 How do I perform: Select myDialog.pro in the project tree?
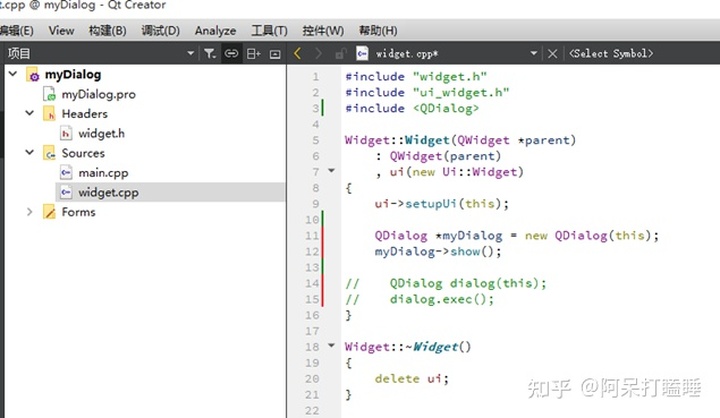[x=98, y=94]
